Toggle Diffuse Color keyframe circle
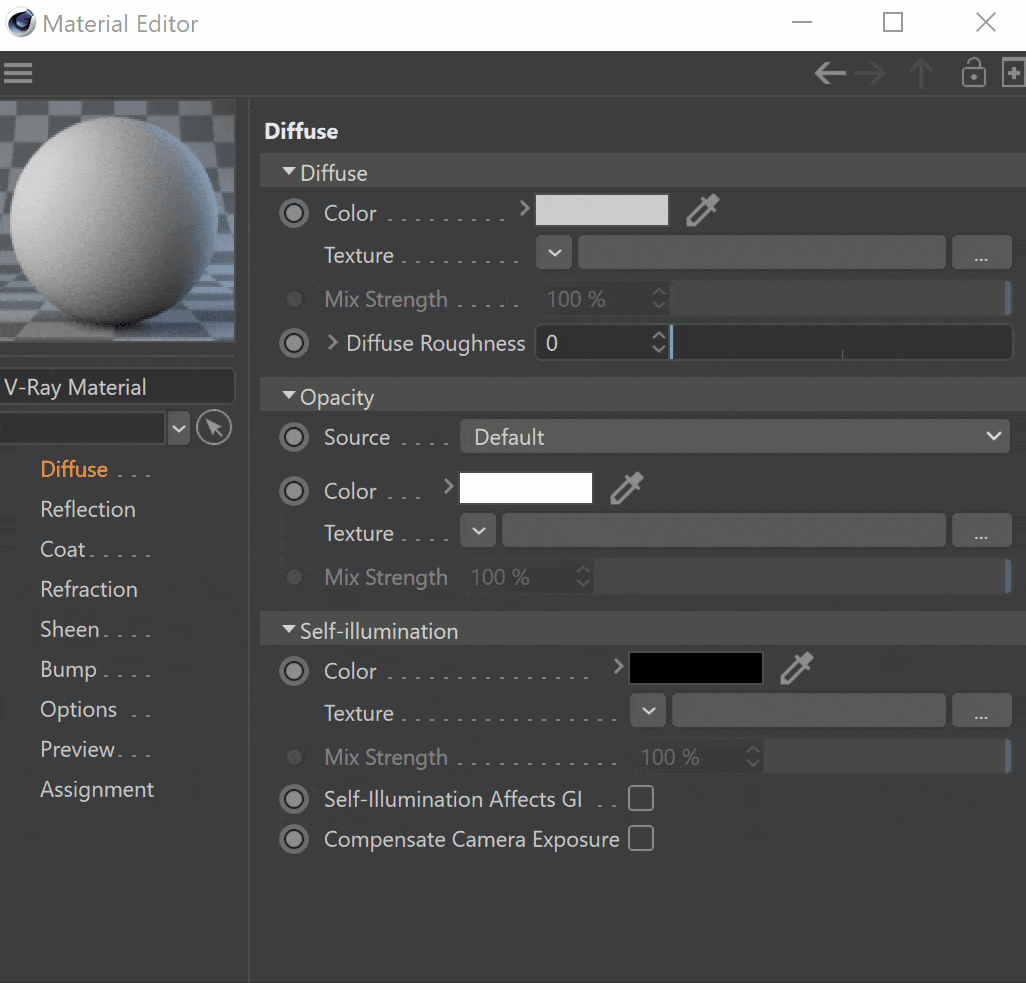The image size is (1026, 983). (294, 213)
